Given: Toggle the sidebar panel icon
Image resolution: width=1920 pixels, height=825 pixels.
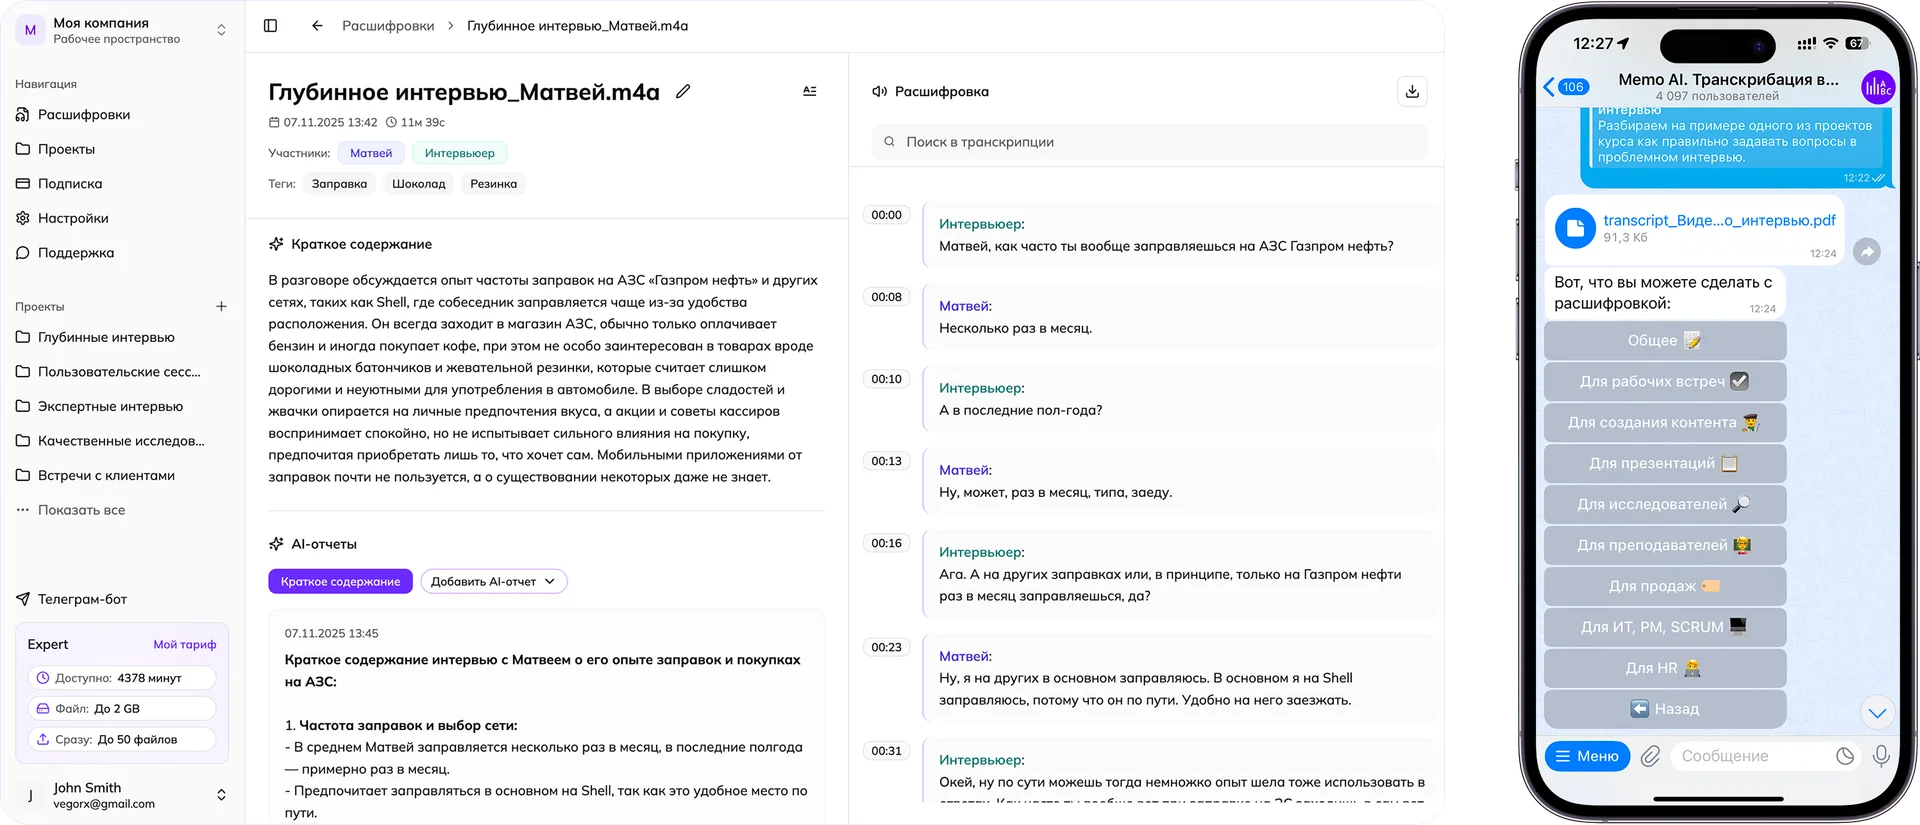Looking at the screenshot, I should tap(270, 26).
